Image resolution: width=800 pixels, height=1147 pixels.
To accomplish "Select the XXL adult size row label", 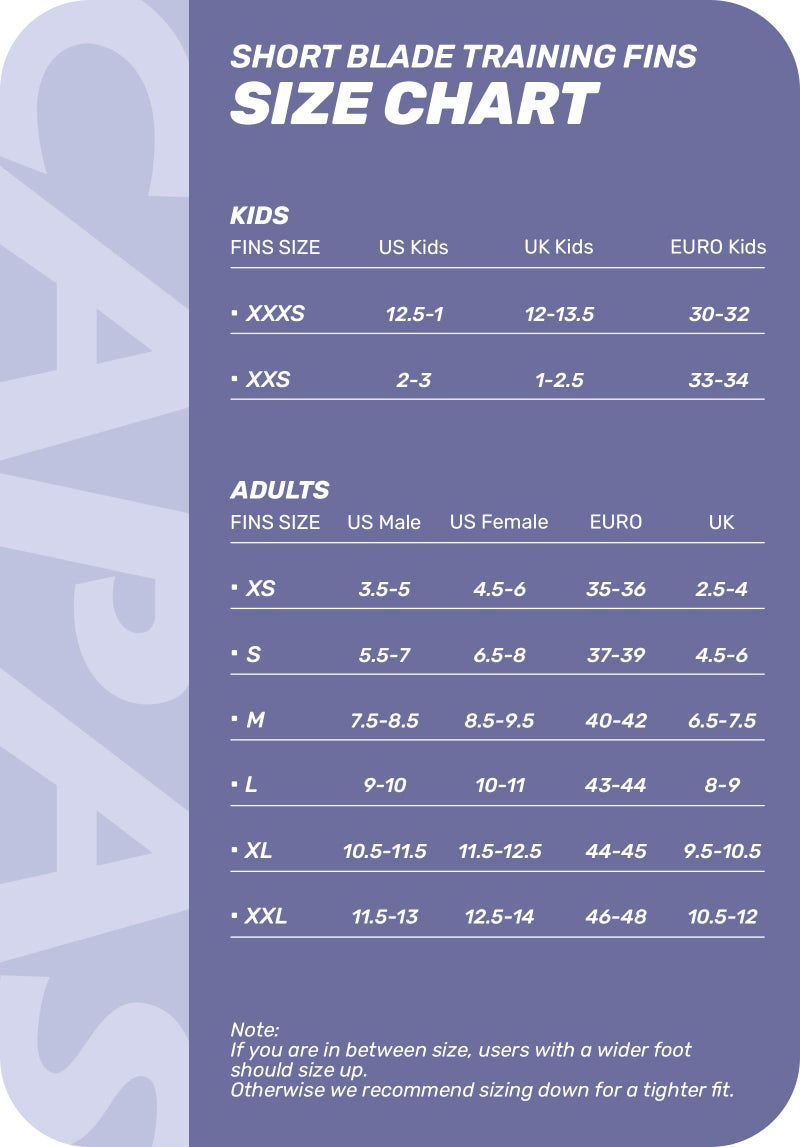I will [265, 916].
